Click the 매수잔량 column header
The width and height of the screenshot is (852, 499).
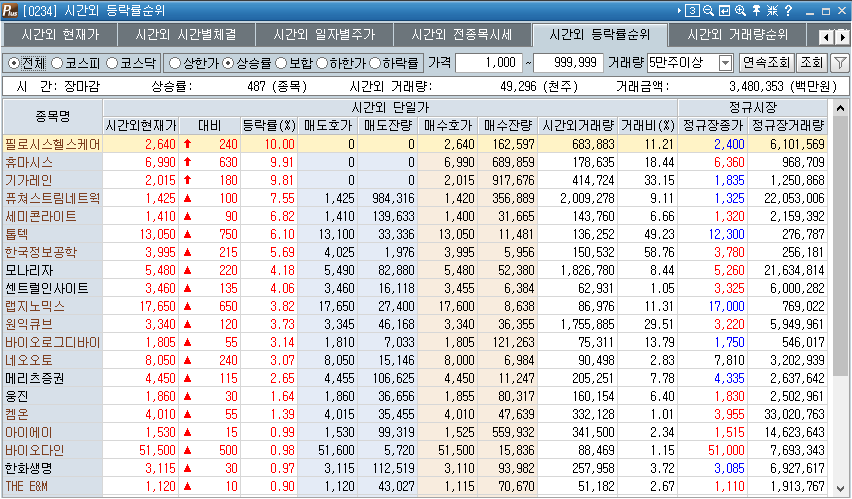pyautogui.click(x=508, y=126)
